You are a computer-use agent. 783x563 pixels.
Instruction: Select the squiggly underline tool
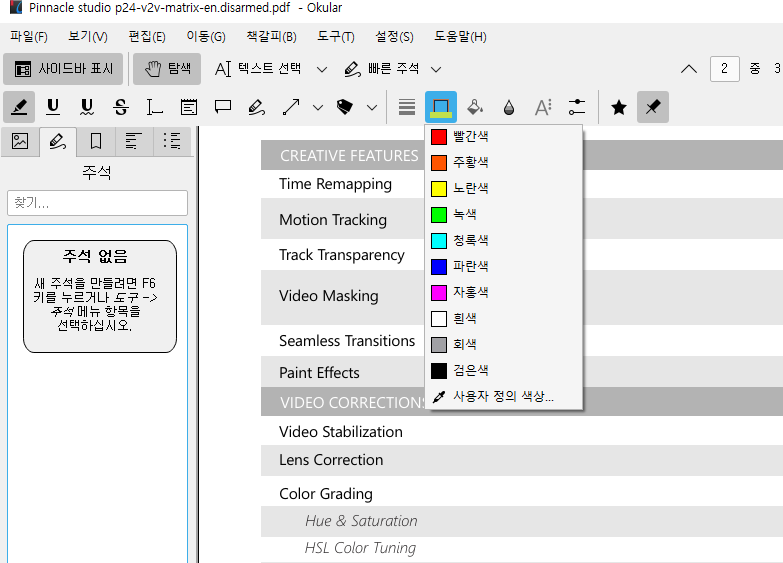[87, 107]
